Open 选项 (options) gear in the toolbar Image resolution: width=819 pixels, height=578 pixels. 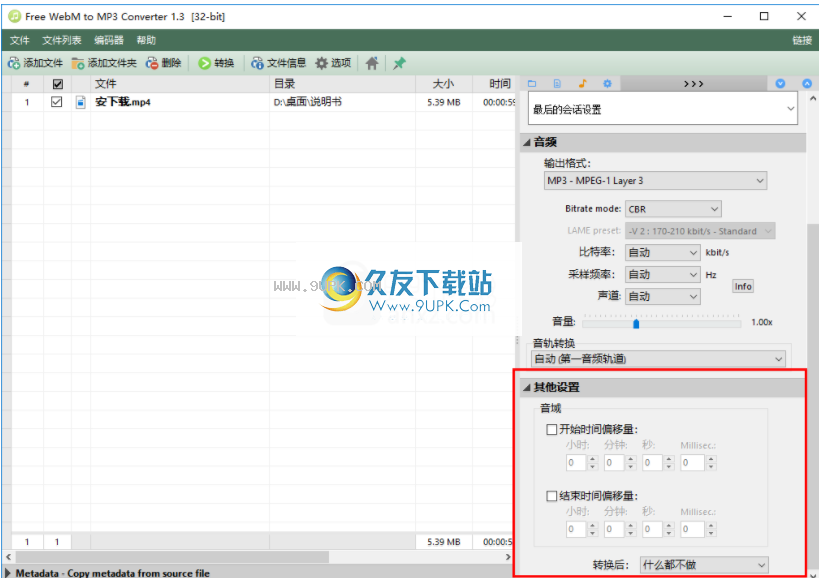[x=333, y=63]
